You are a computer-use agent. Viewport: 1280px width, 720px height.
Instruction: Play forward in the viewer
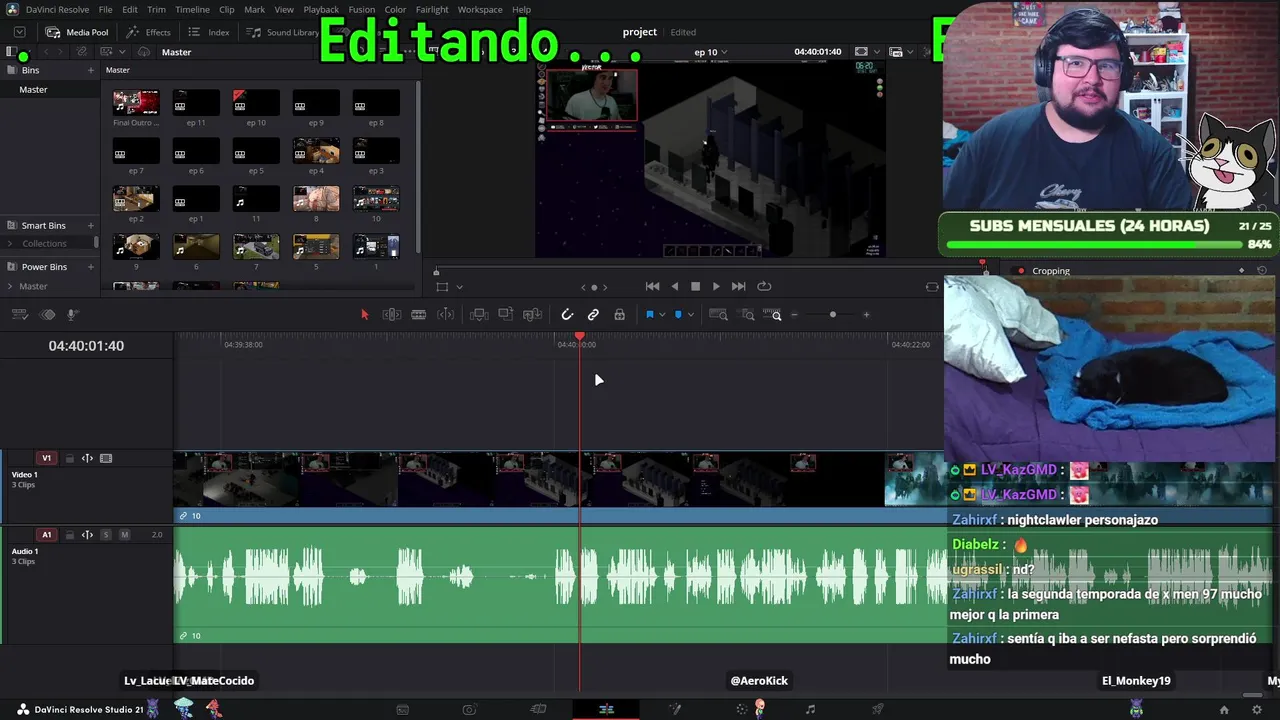click(716, 286)
